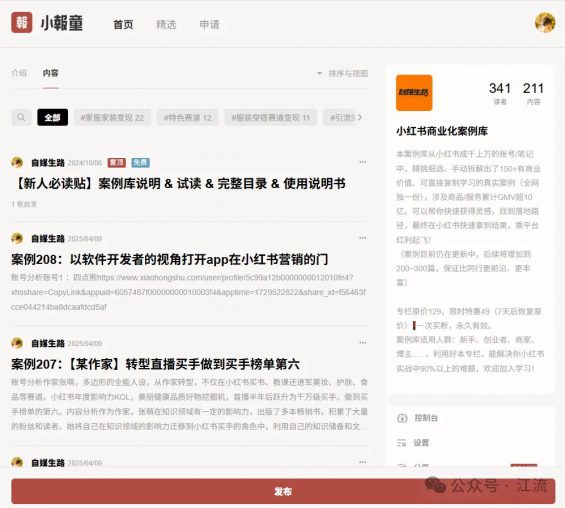Image resolution: width=565 pixels, height=508 pixels.
Task: Select the 内容 tab
Action: (50, 73)
